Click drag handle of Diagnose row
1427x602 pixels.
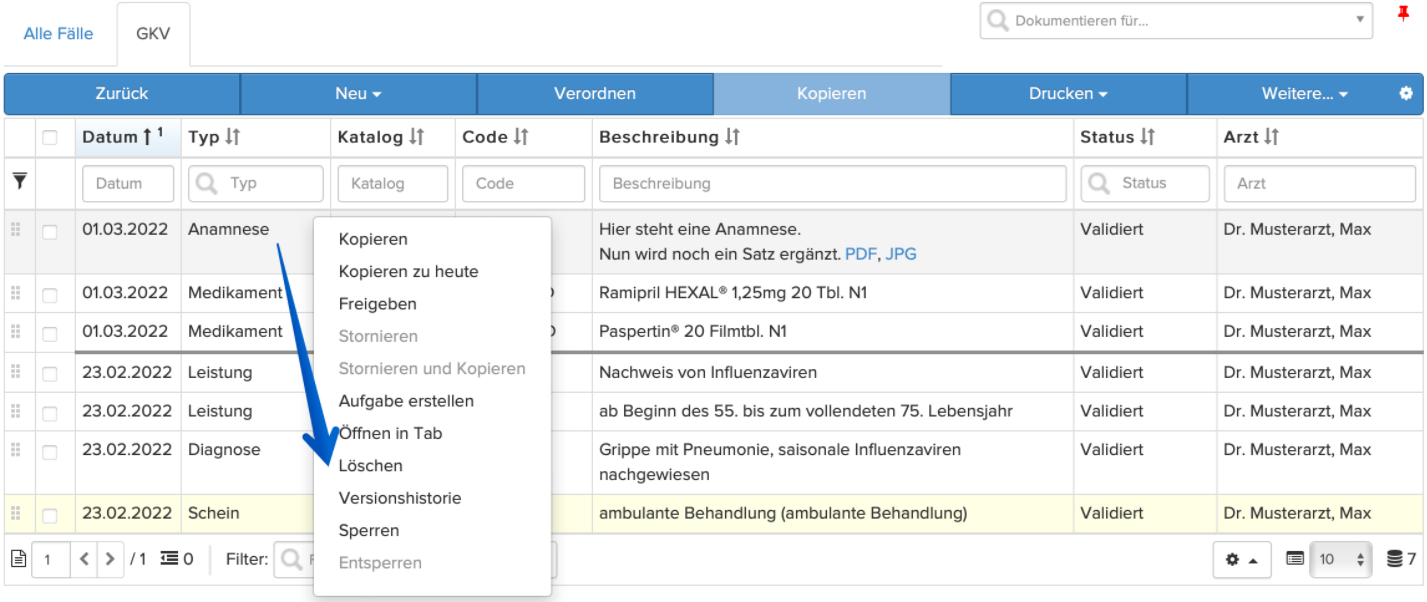(15, 450)
